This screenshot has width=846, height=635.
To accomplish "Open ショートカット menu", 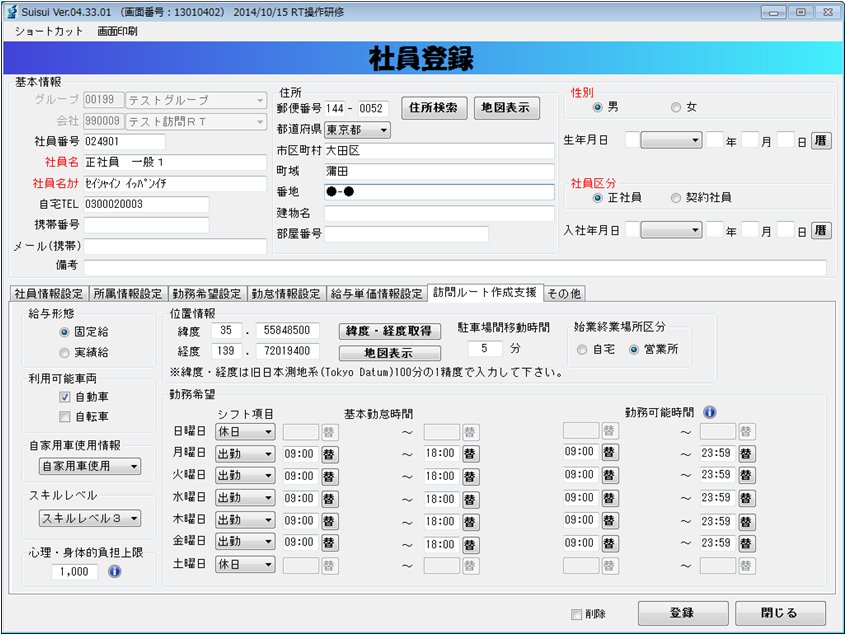I will [49, 31].
